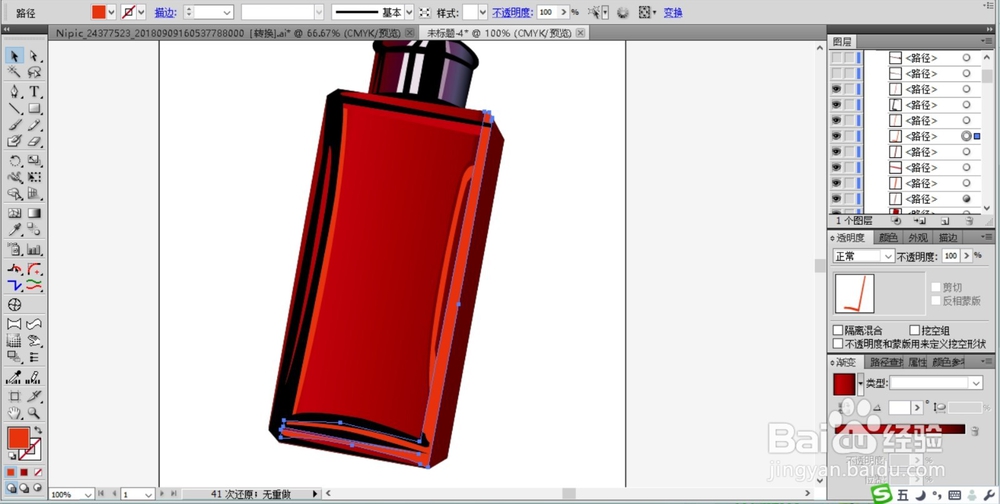Viewport: 1000px width, 504px height.
Task: Select the Lasso tool
Action: pyautogui.click(x=34, y=72)
